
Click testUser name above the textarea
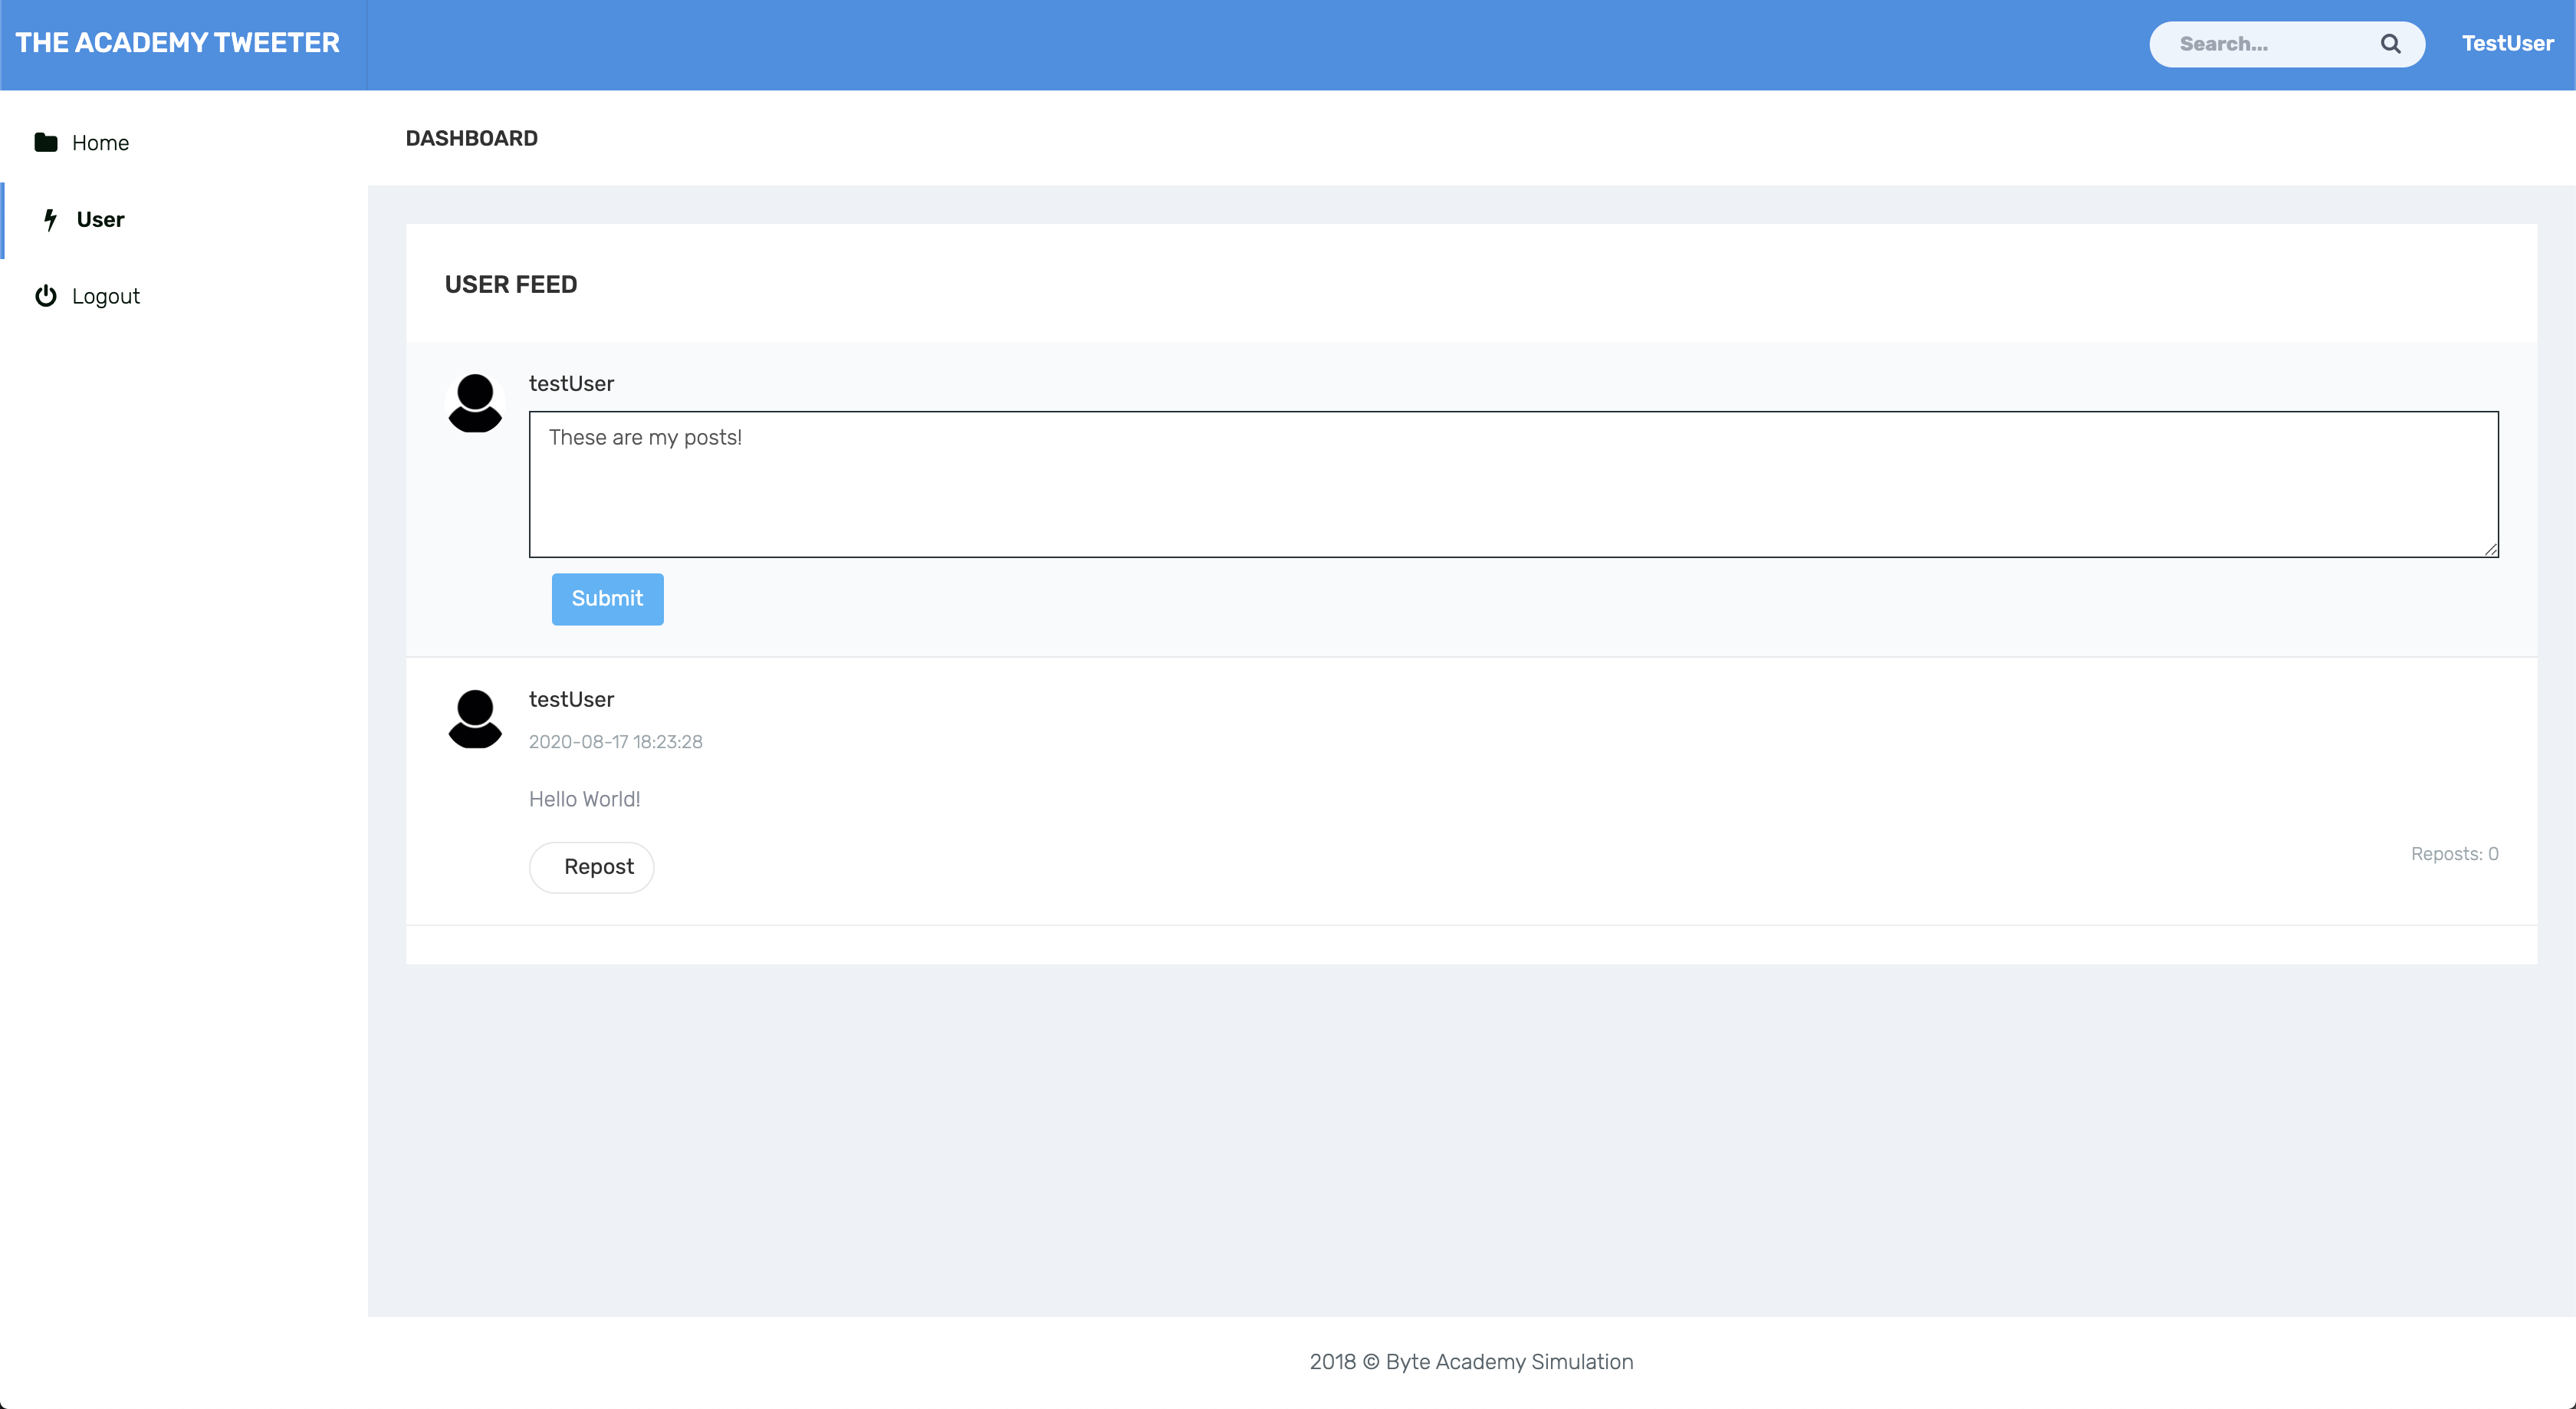[x=571, y=384]
